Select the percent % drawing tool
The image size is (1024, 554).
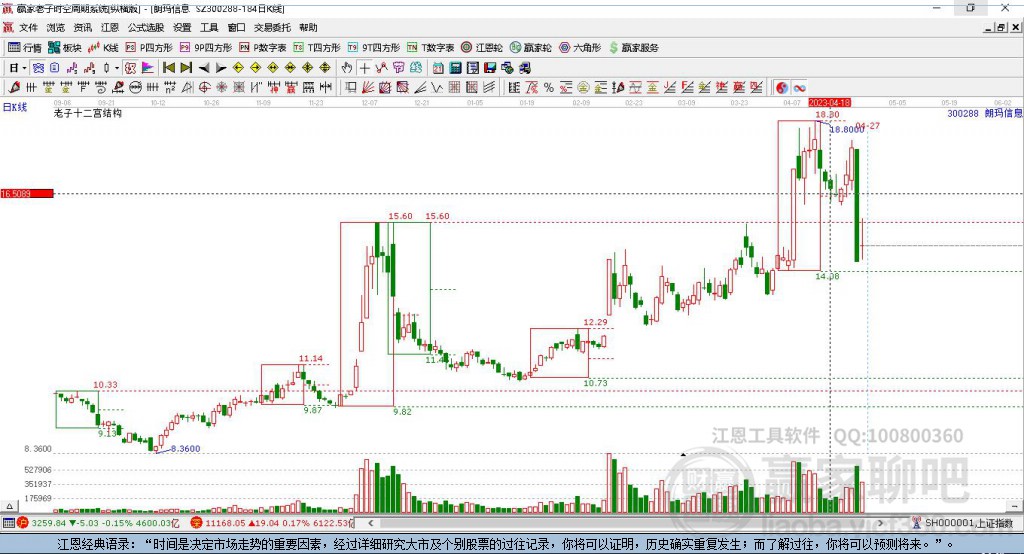click(549, 88)
